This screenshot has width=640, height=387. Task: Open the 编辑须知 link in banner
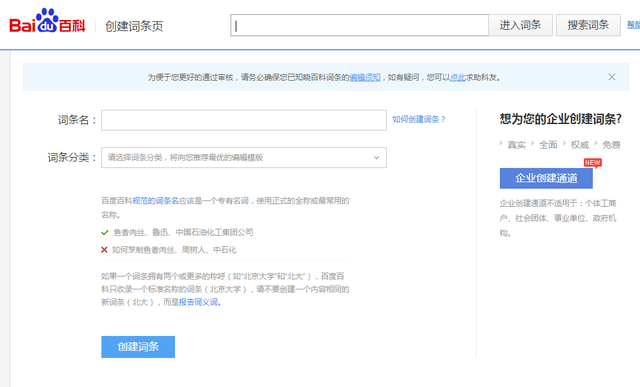click(x=364, y=77)
